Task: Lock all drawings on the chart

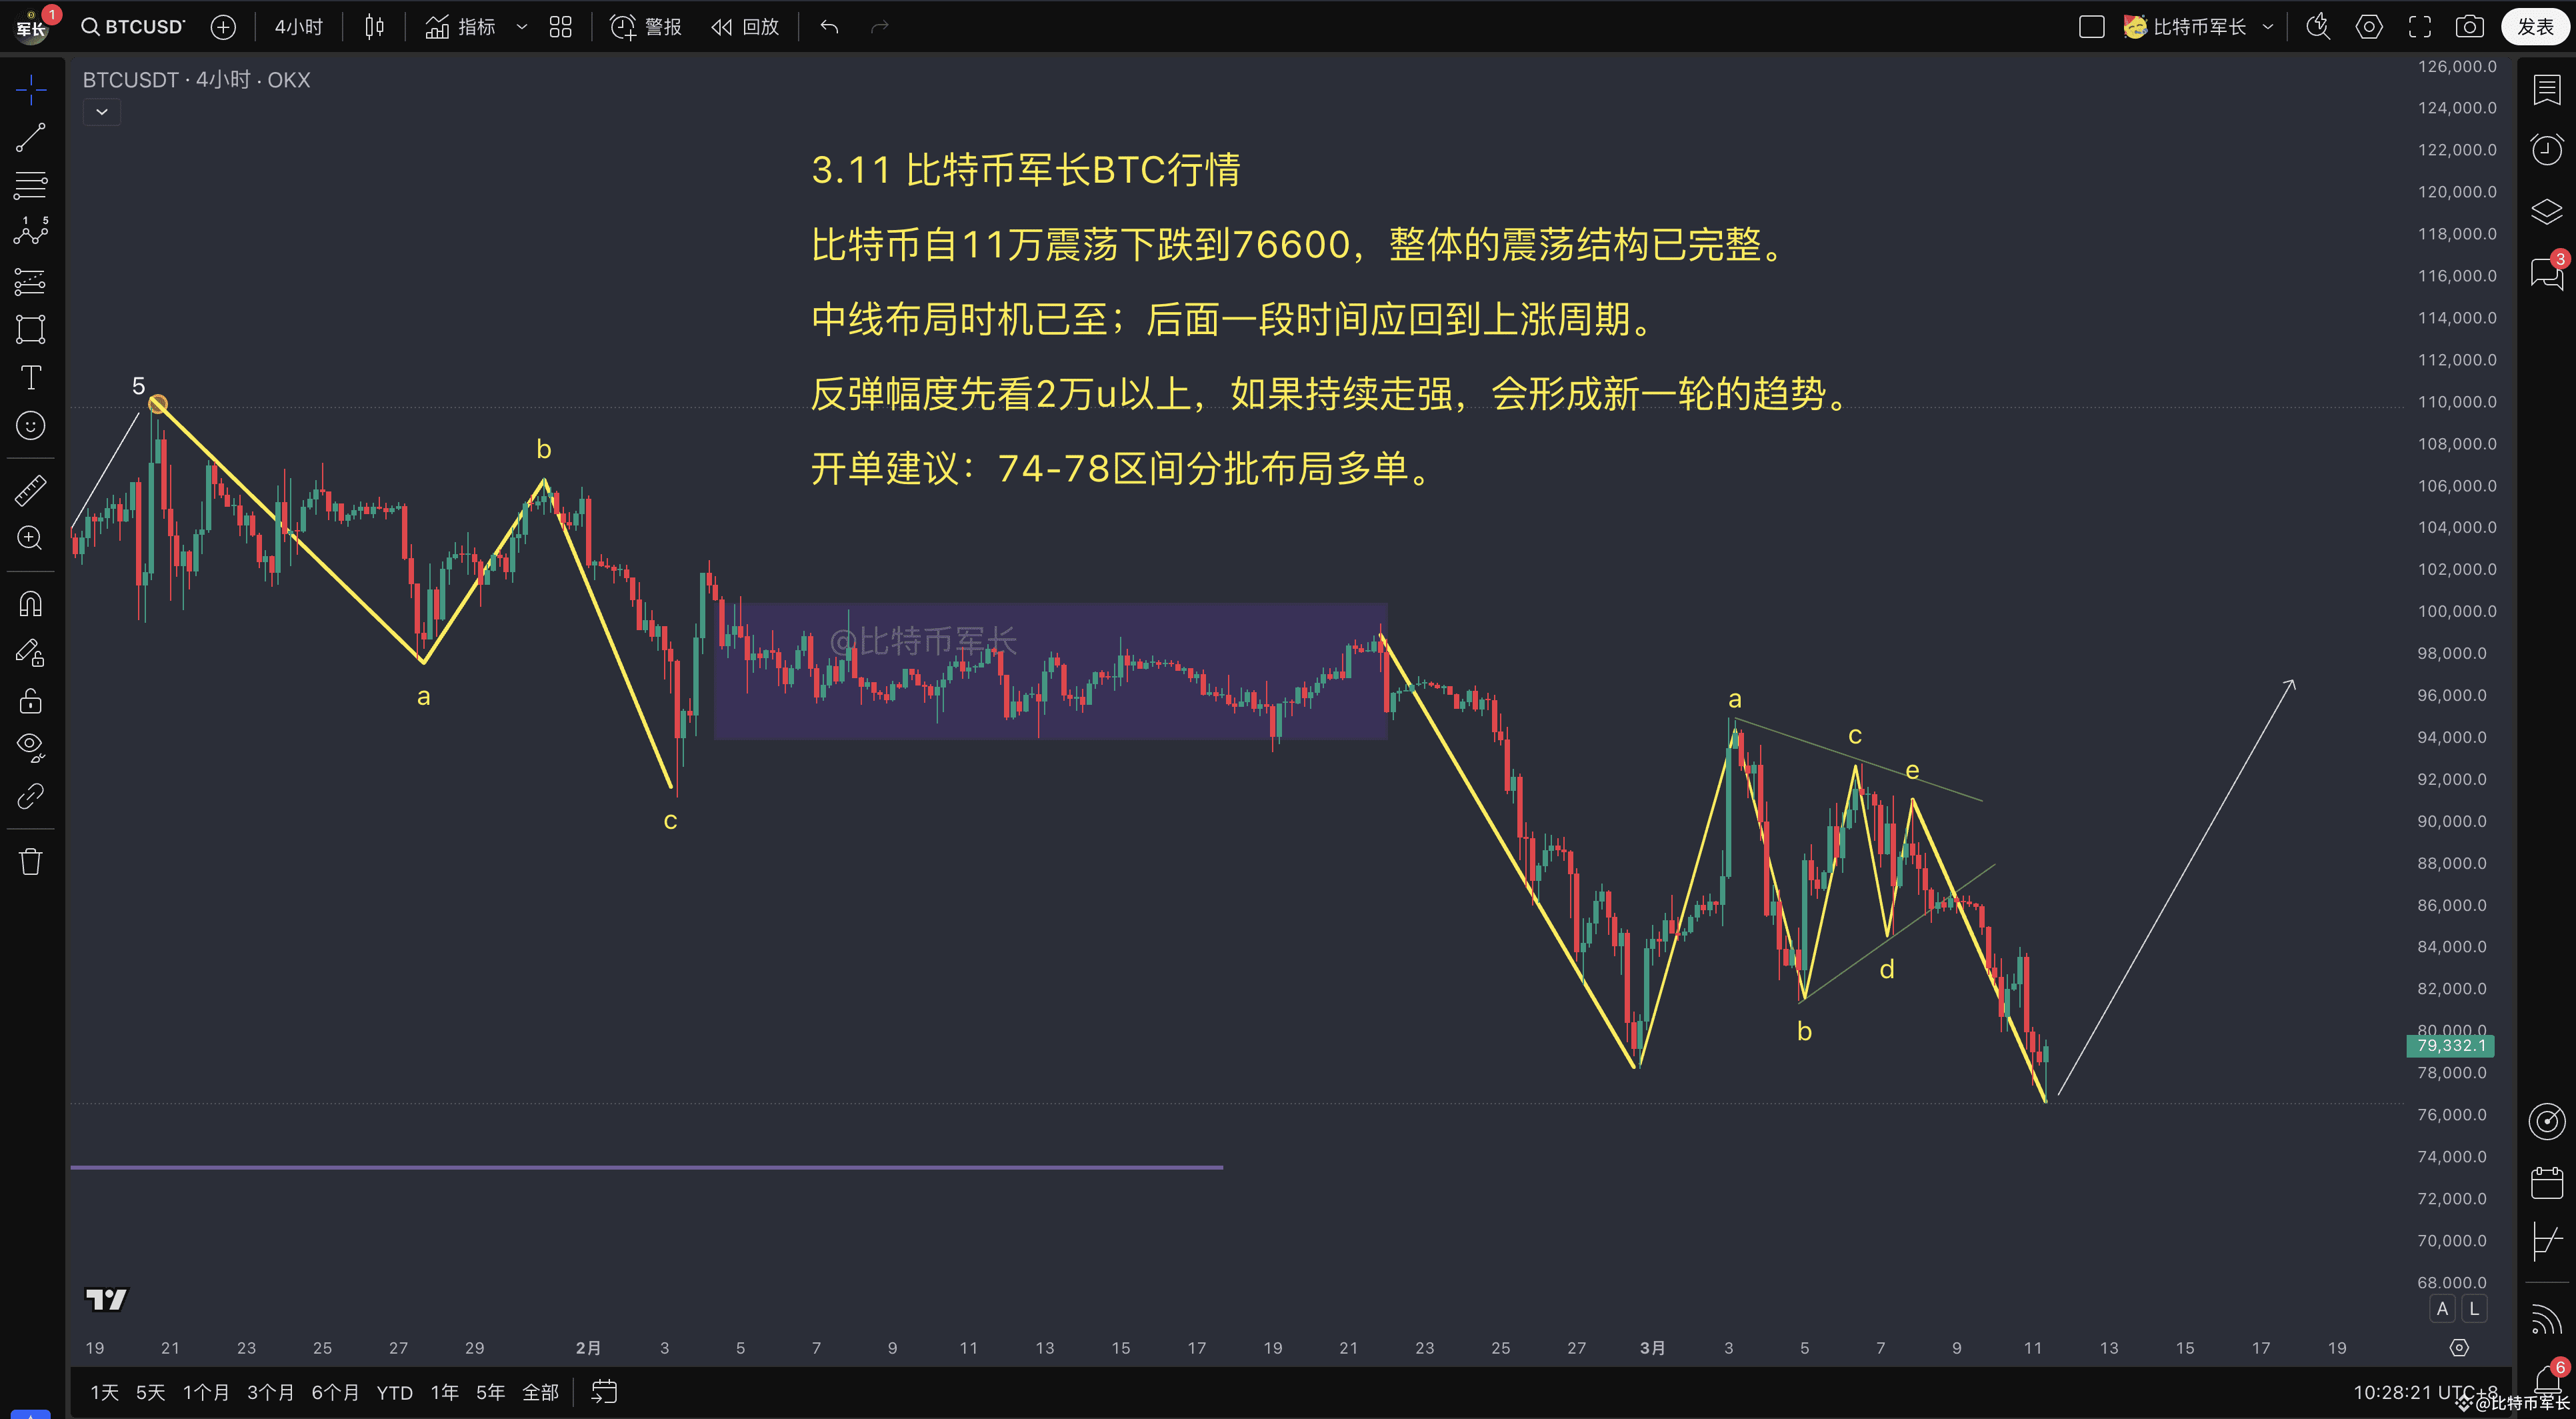Action: pyautogui.click(x=30, y=701)
